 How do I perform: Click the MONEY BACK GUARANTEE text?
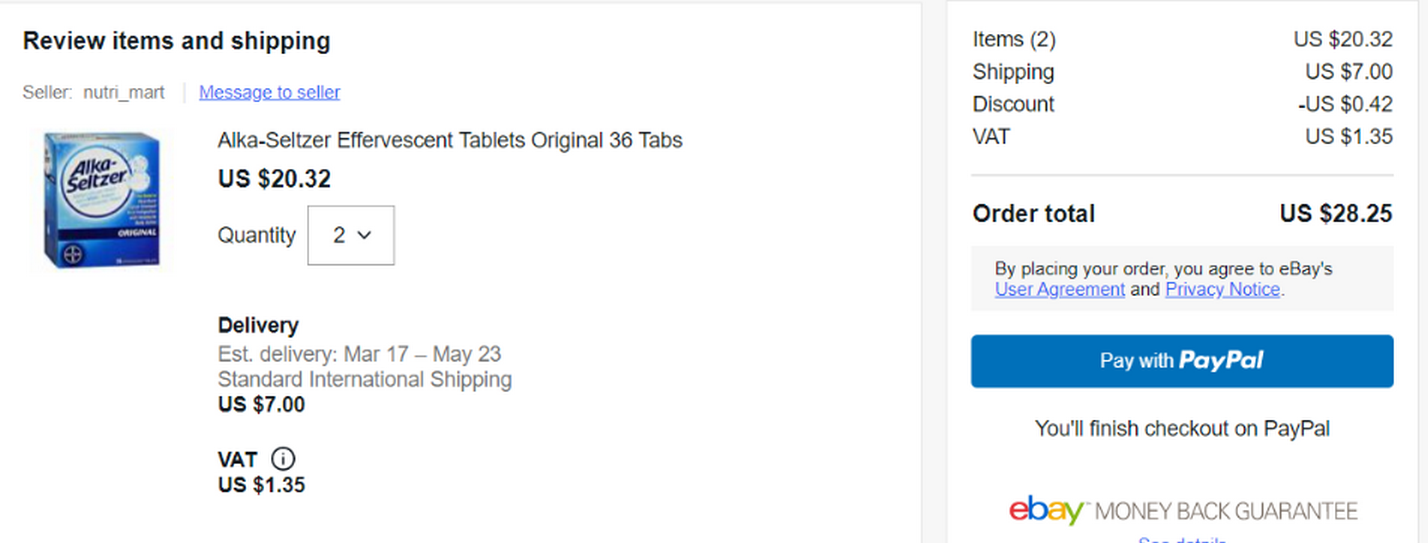pyautogui.click(x=1226, y=512)
